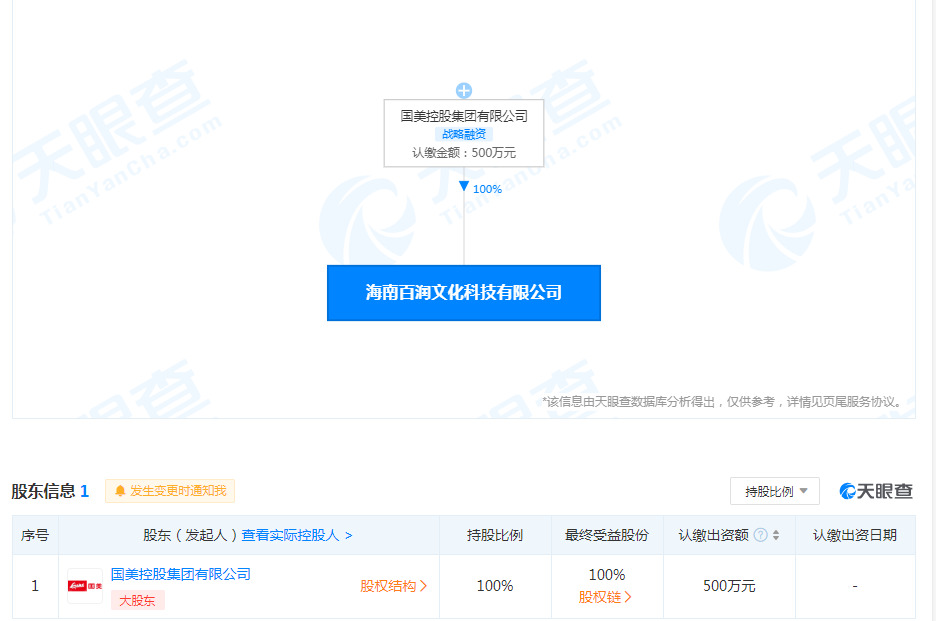Open 查看实际控股人 link
This screenshot has width=936, height=621.
point(297,535)
